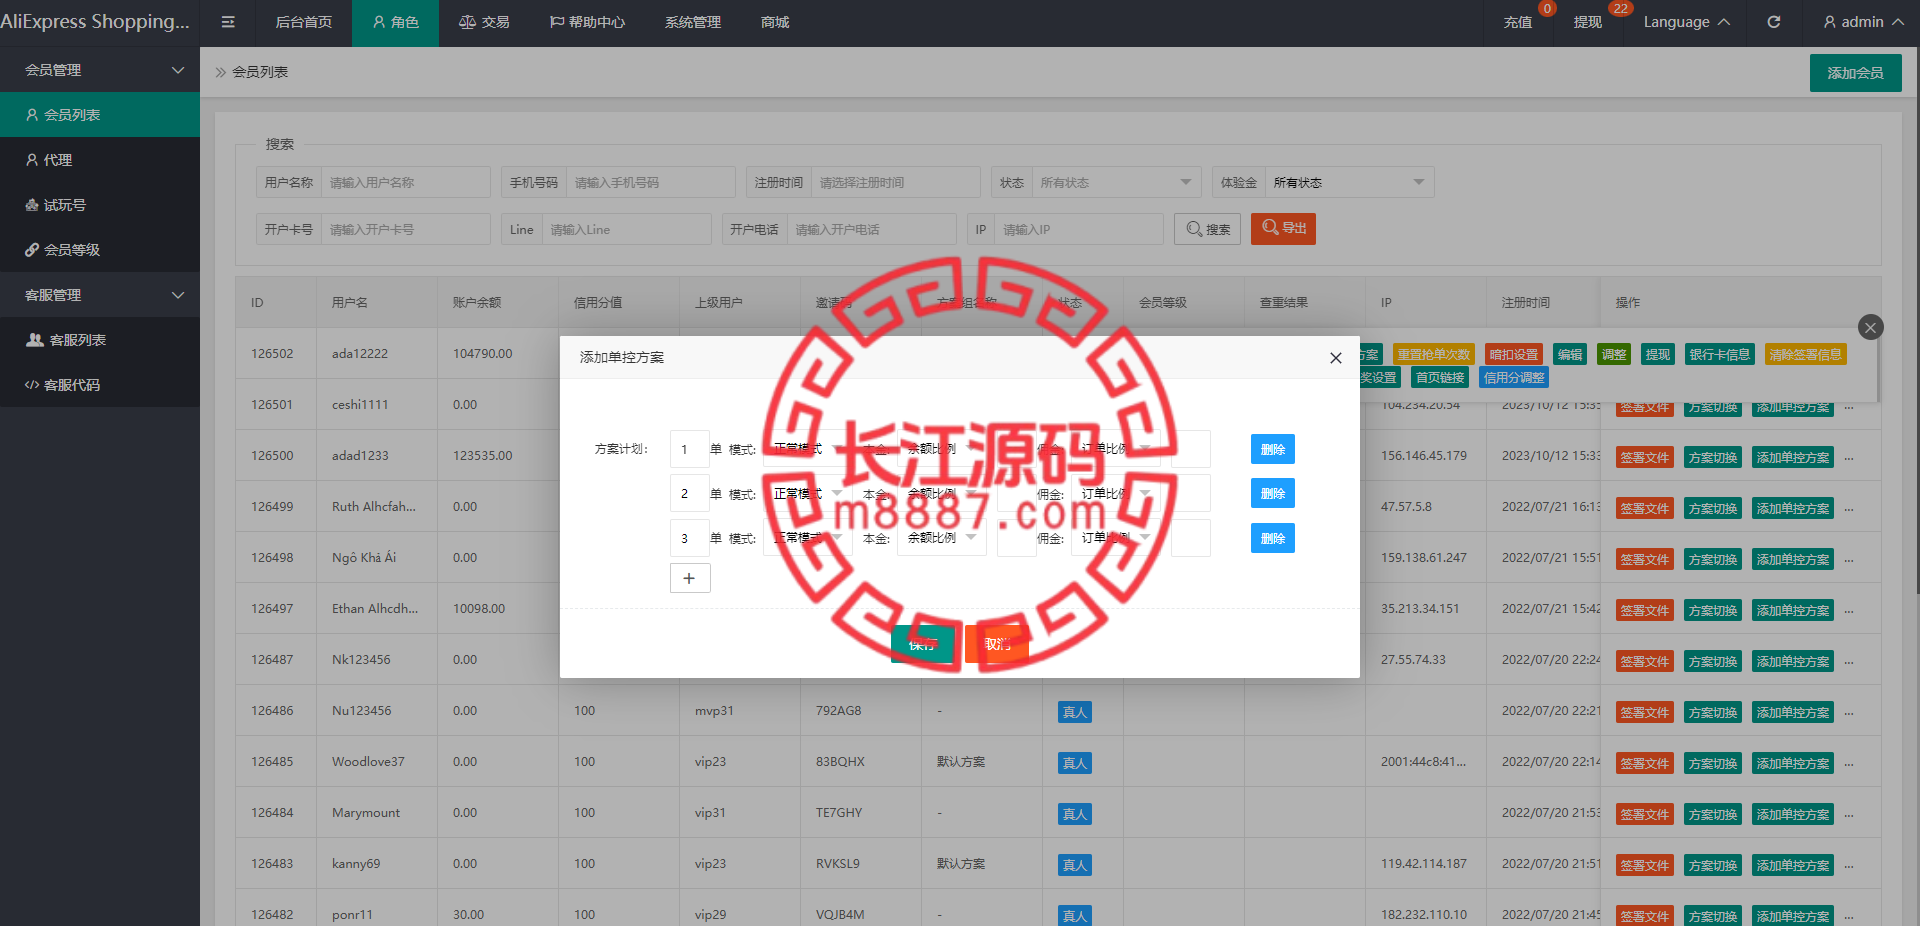The width and height of the screenshot is (1920, 926).
Task: Open 客服列表 in the sidebar
Action: (100, 340)
